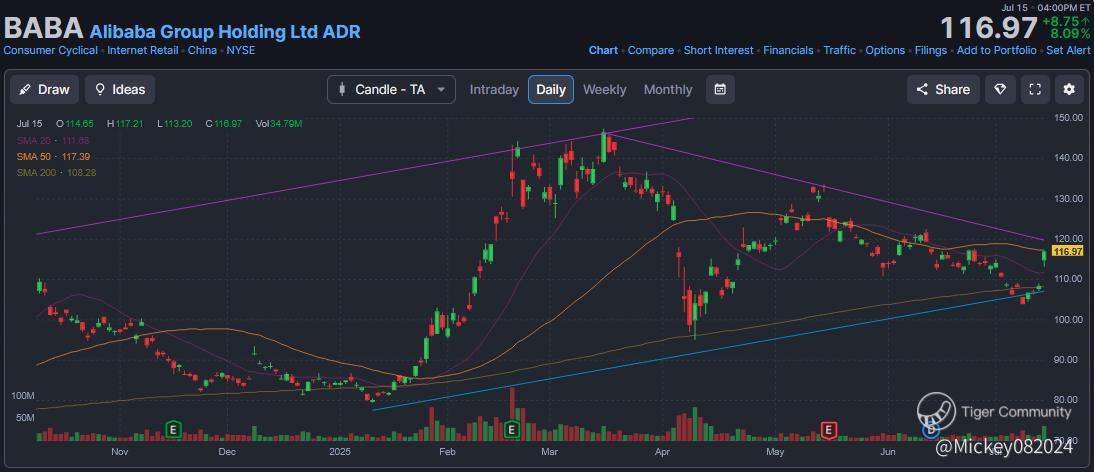Open the Traffic link
This screenshot has height=472, width=1094.
[839, 50]
